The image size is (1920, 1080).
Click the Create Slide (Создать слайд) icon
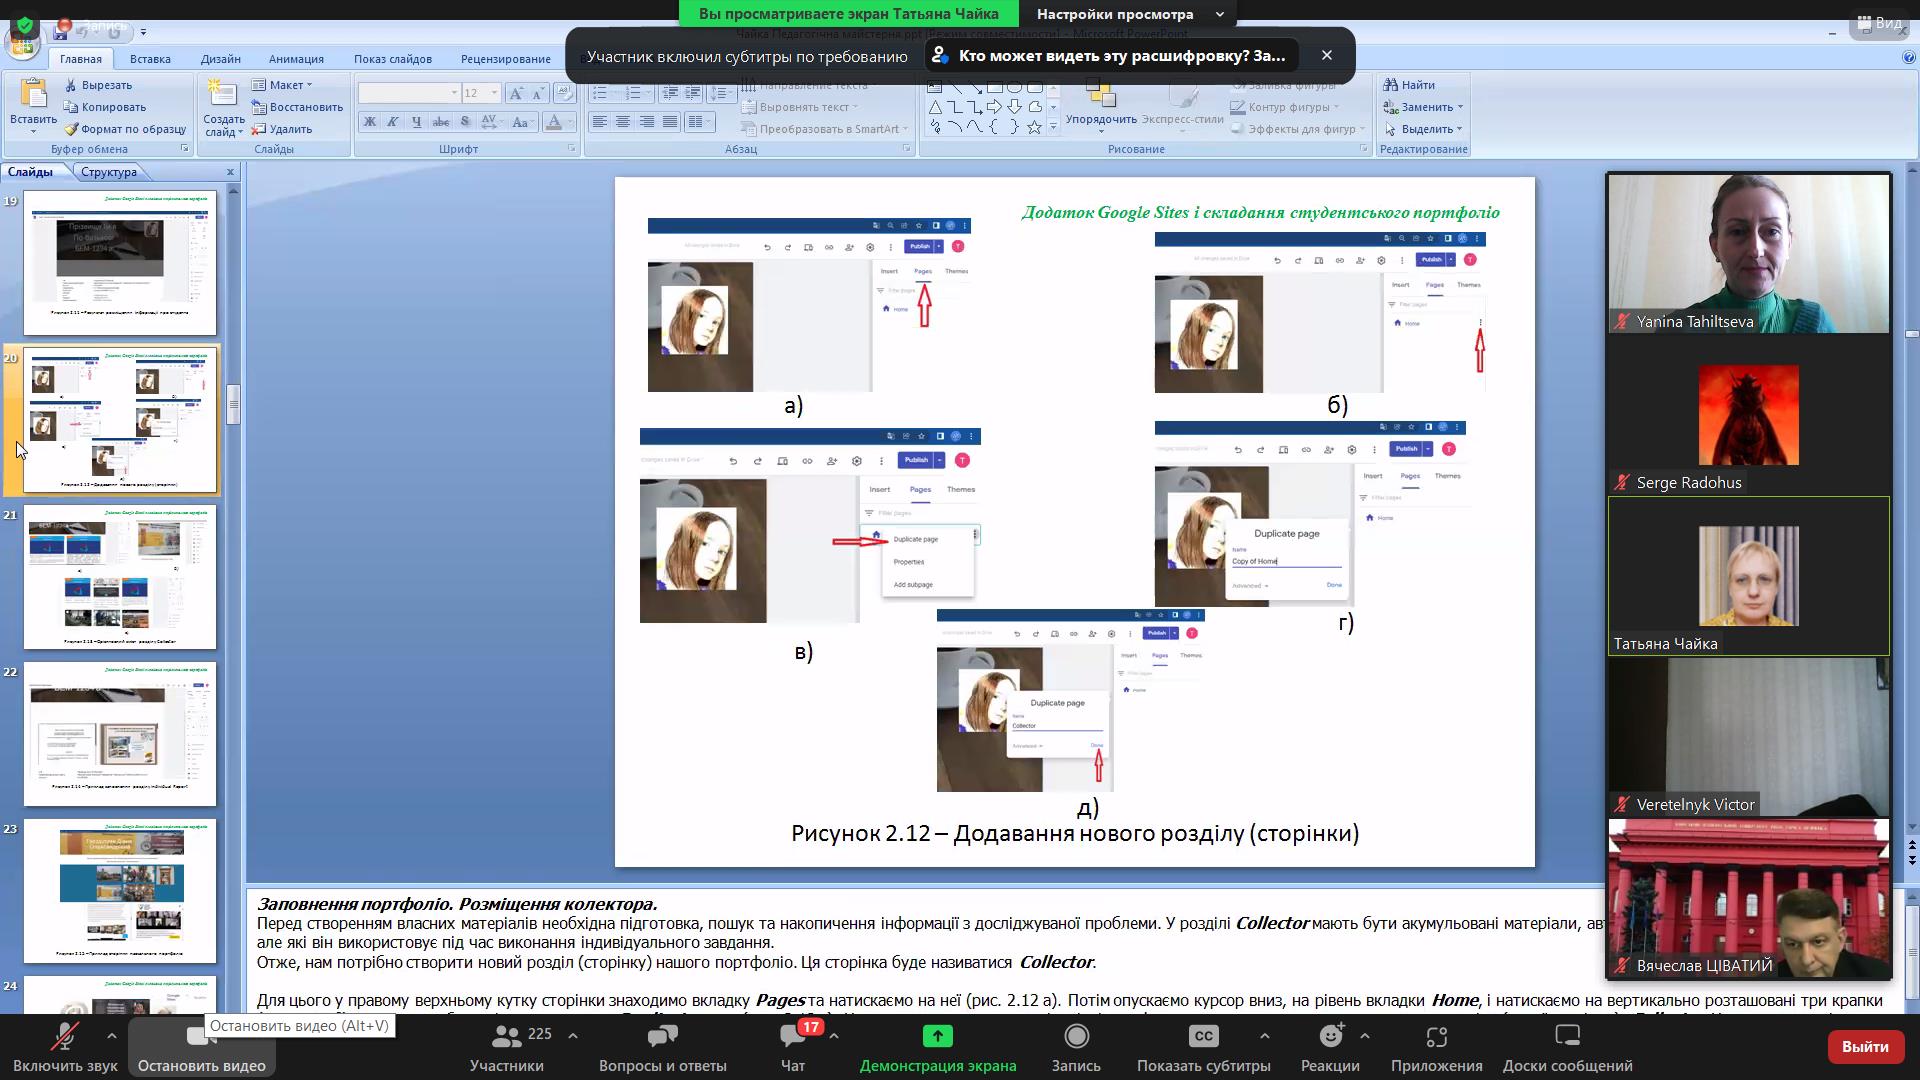click(222, 93)
